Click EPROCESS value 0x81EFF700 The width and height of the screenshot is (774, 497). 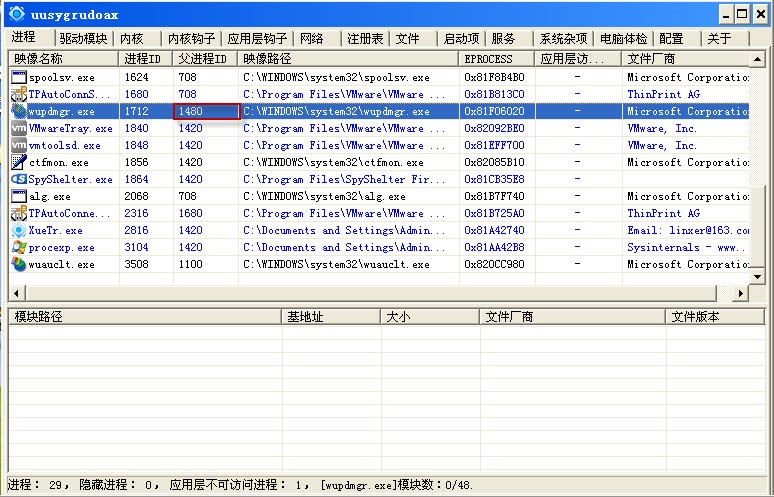[494, 145]
